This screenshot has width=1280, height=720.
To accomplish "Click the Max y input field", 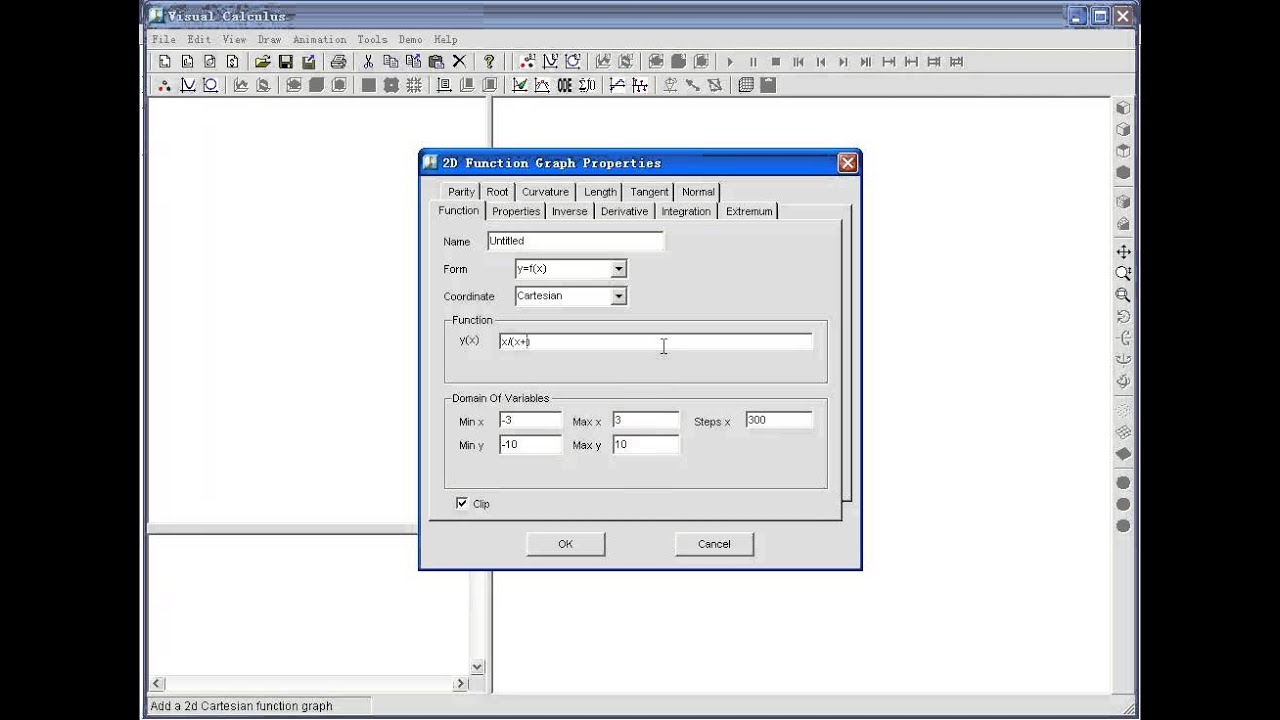I will pos(645,445).
